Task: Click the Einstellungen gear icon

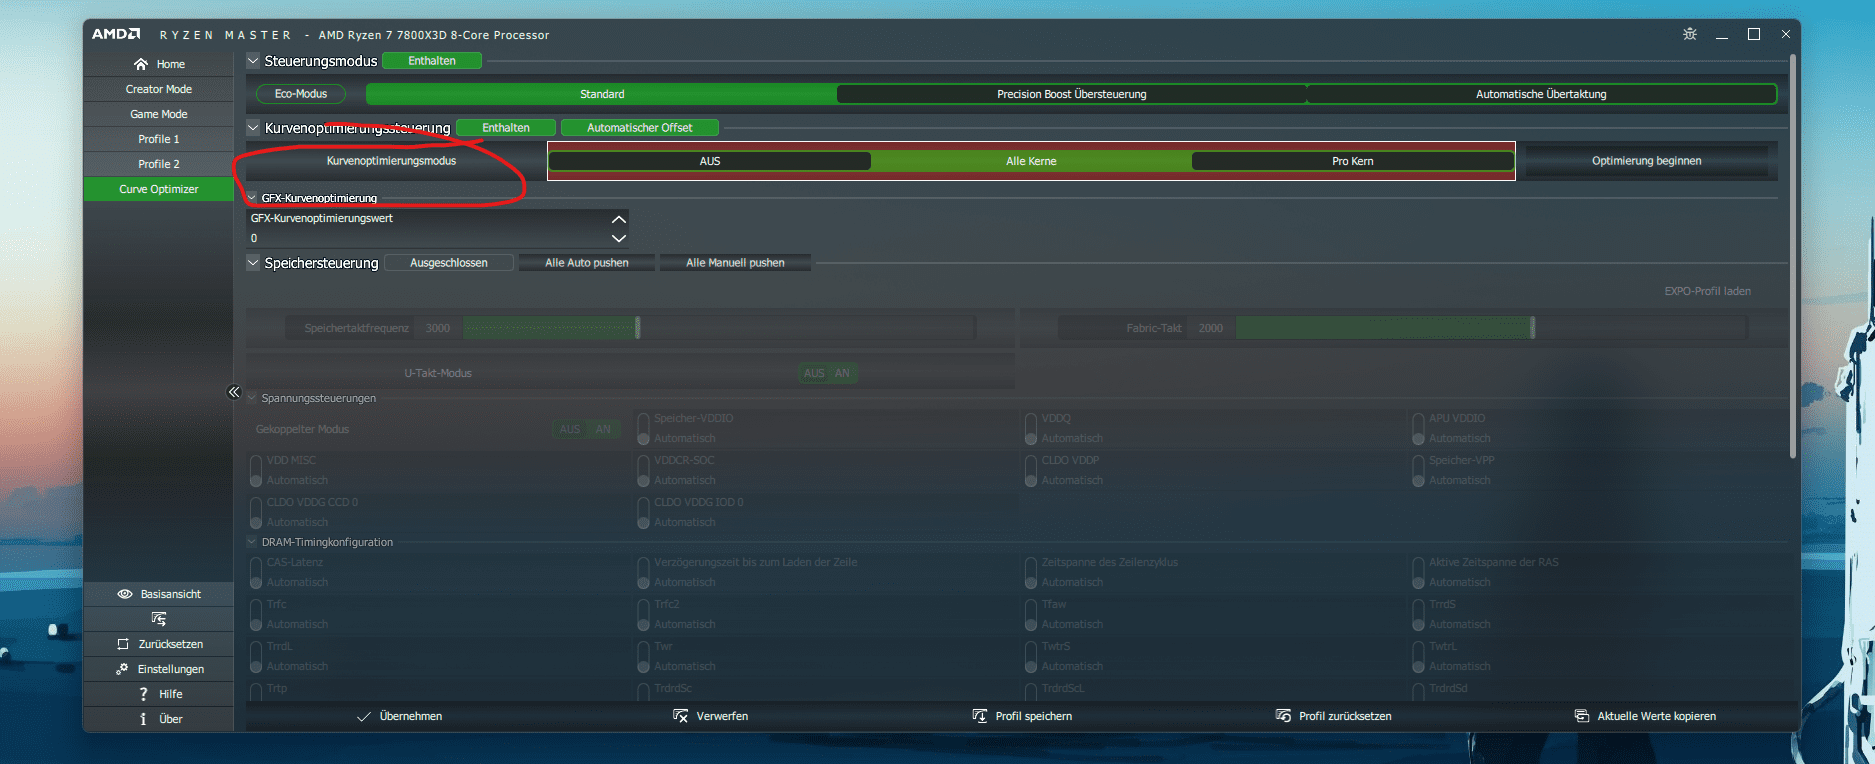Action: tap(122, 669)
